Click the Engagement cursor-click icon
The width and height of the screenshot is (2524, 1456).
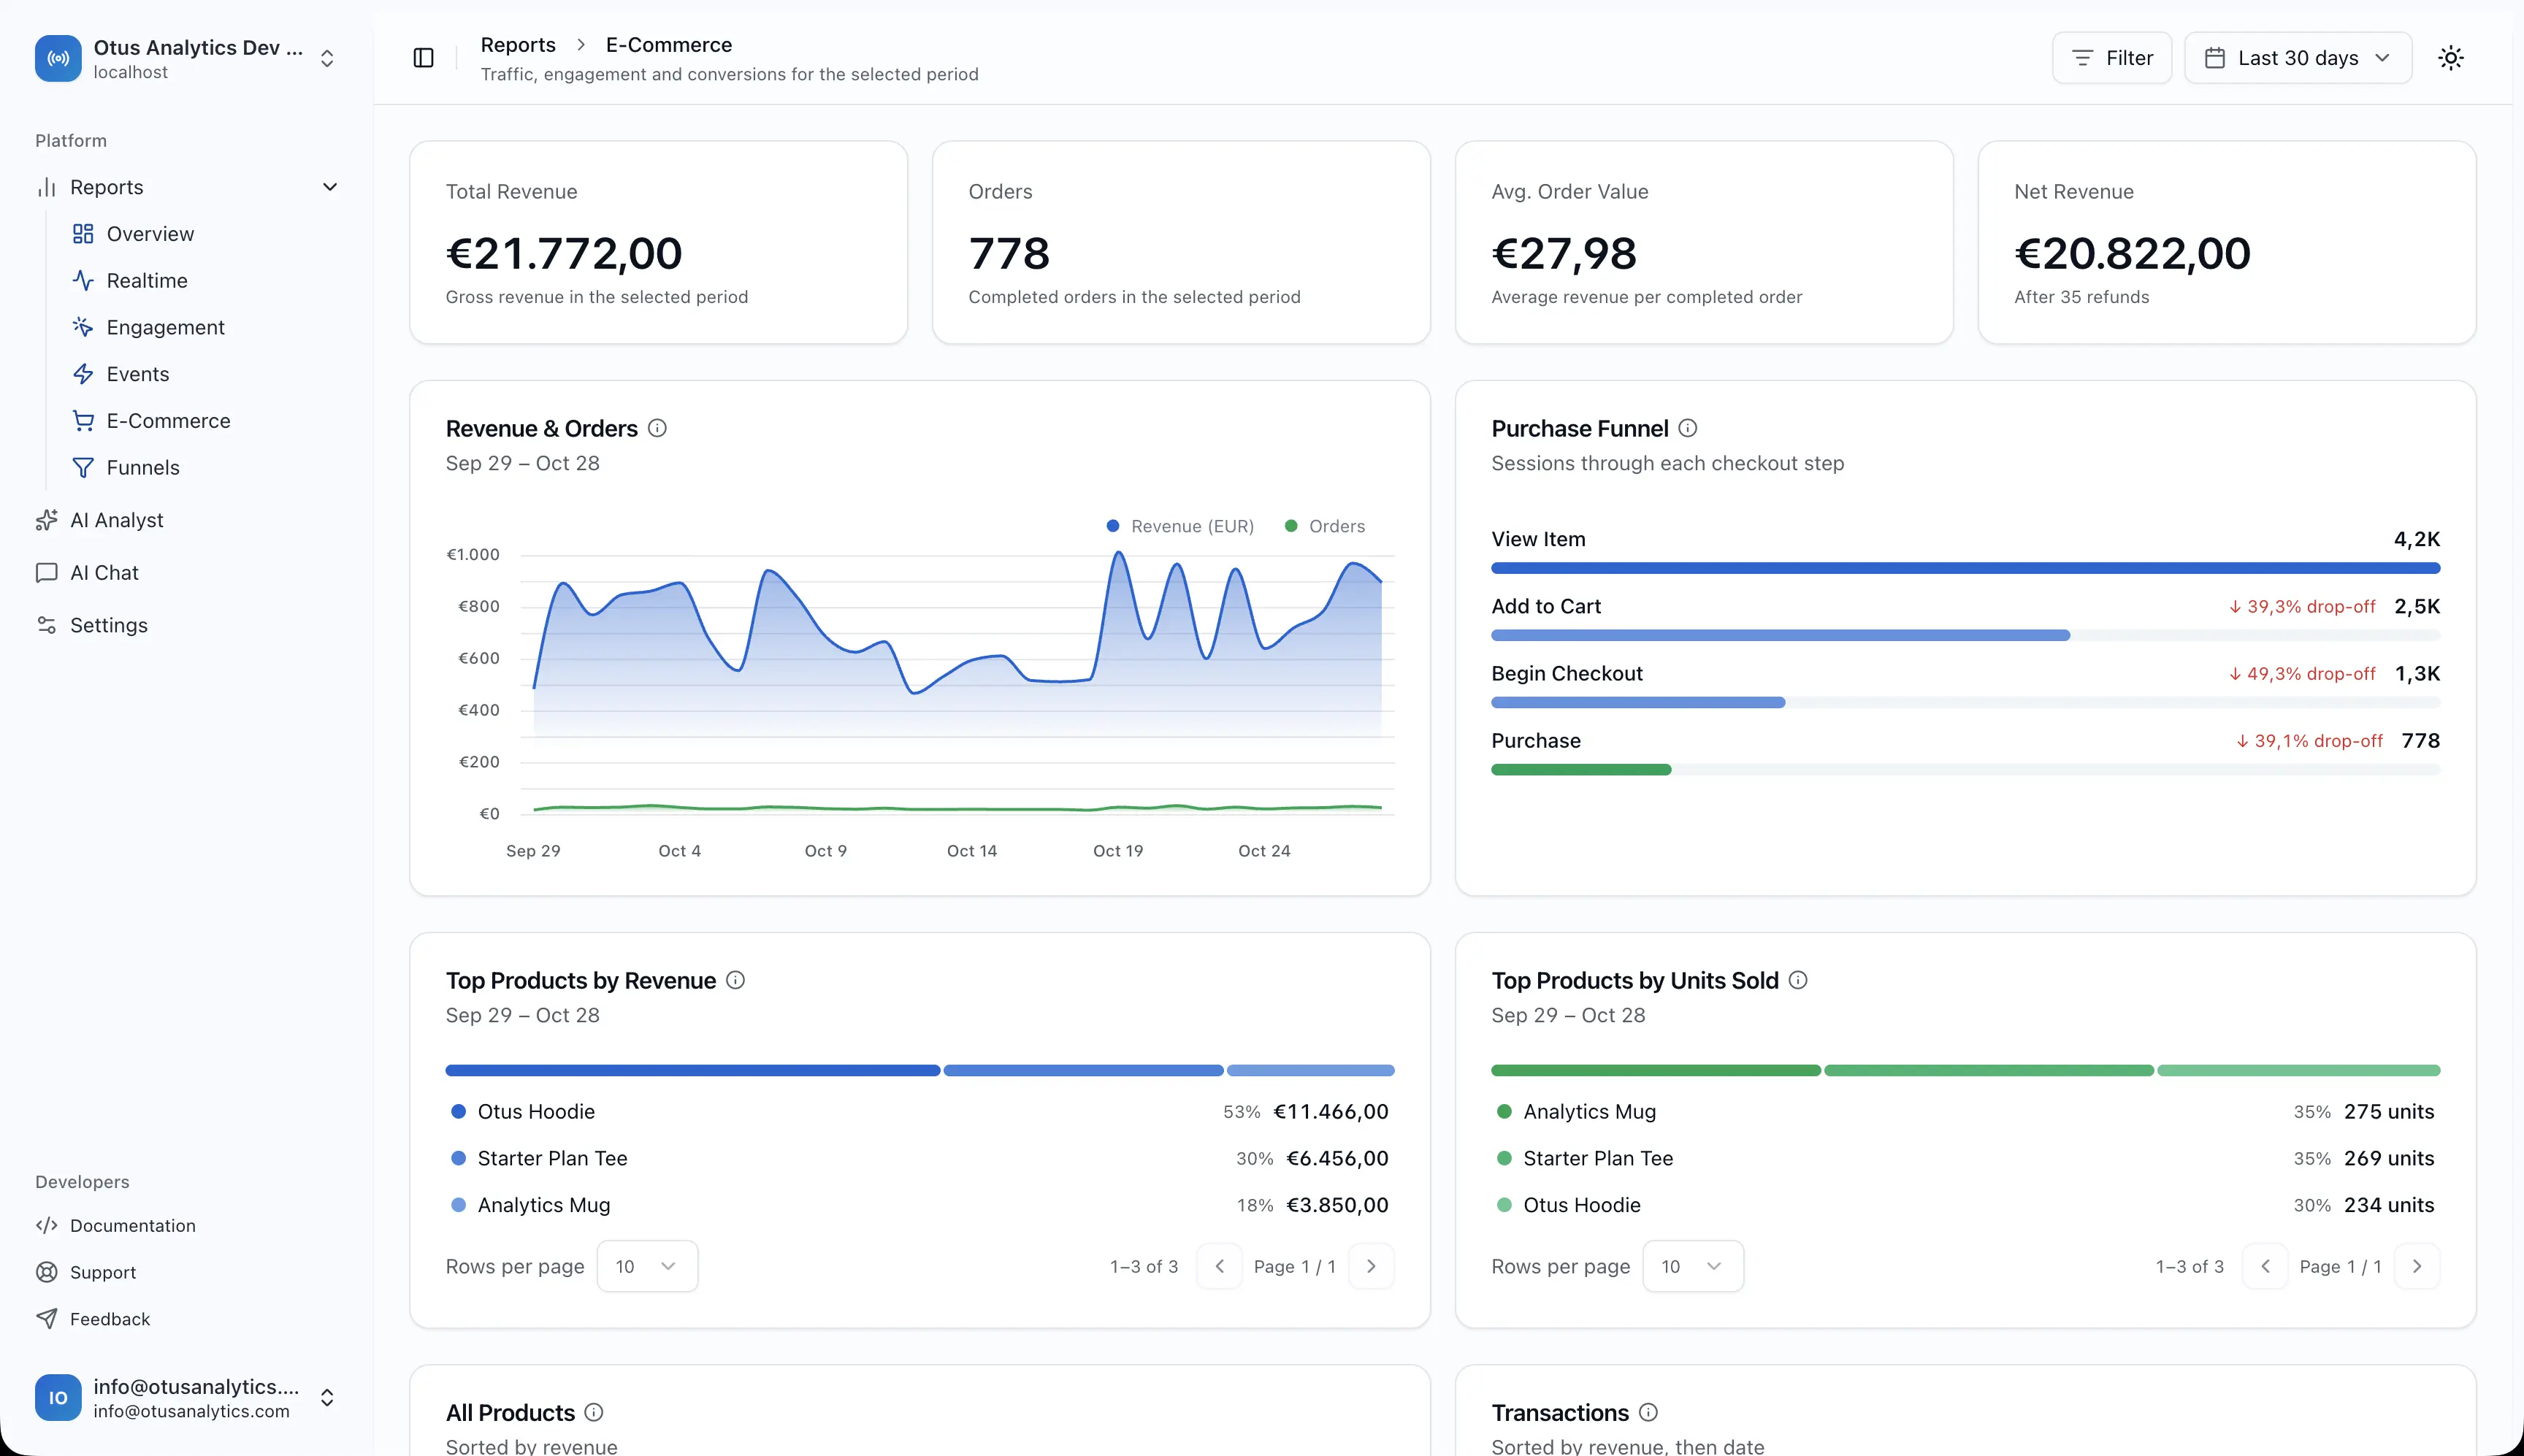83,327
